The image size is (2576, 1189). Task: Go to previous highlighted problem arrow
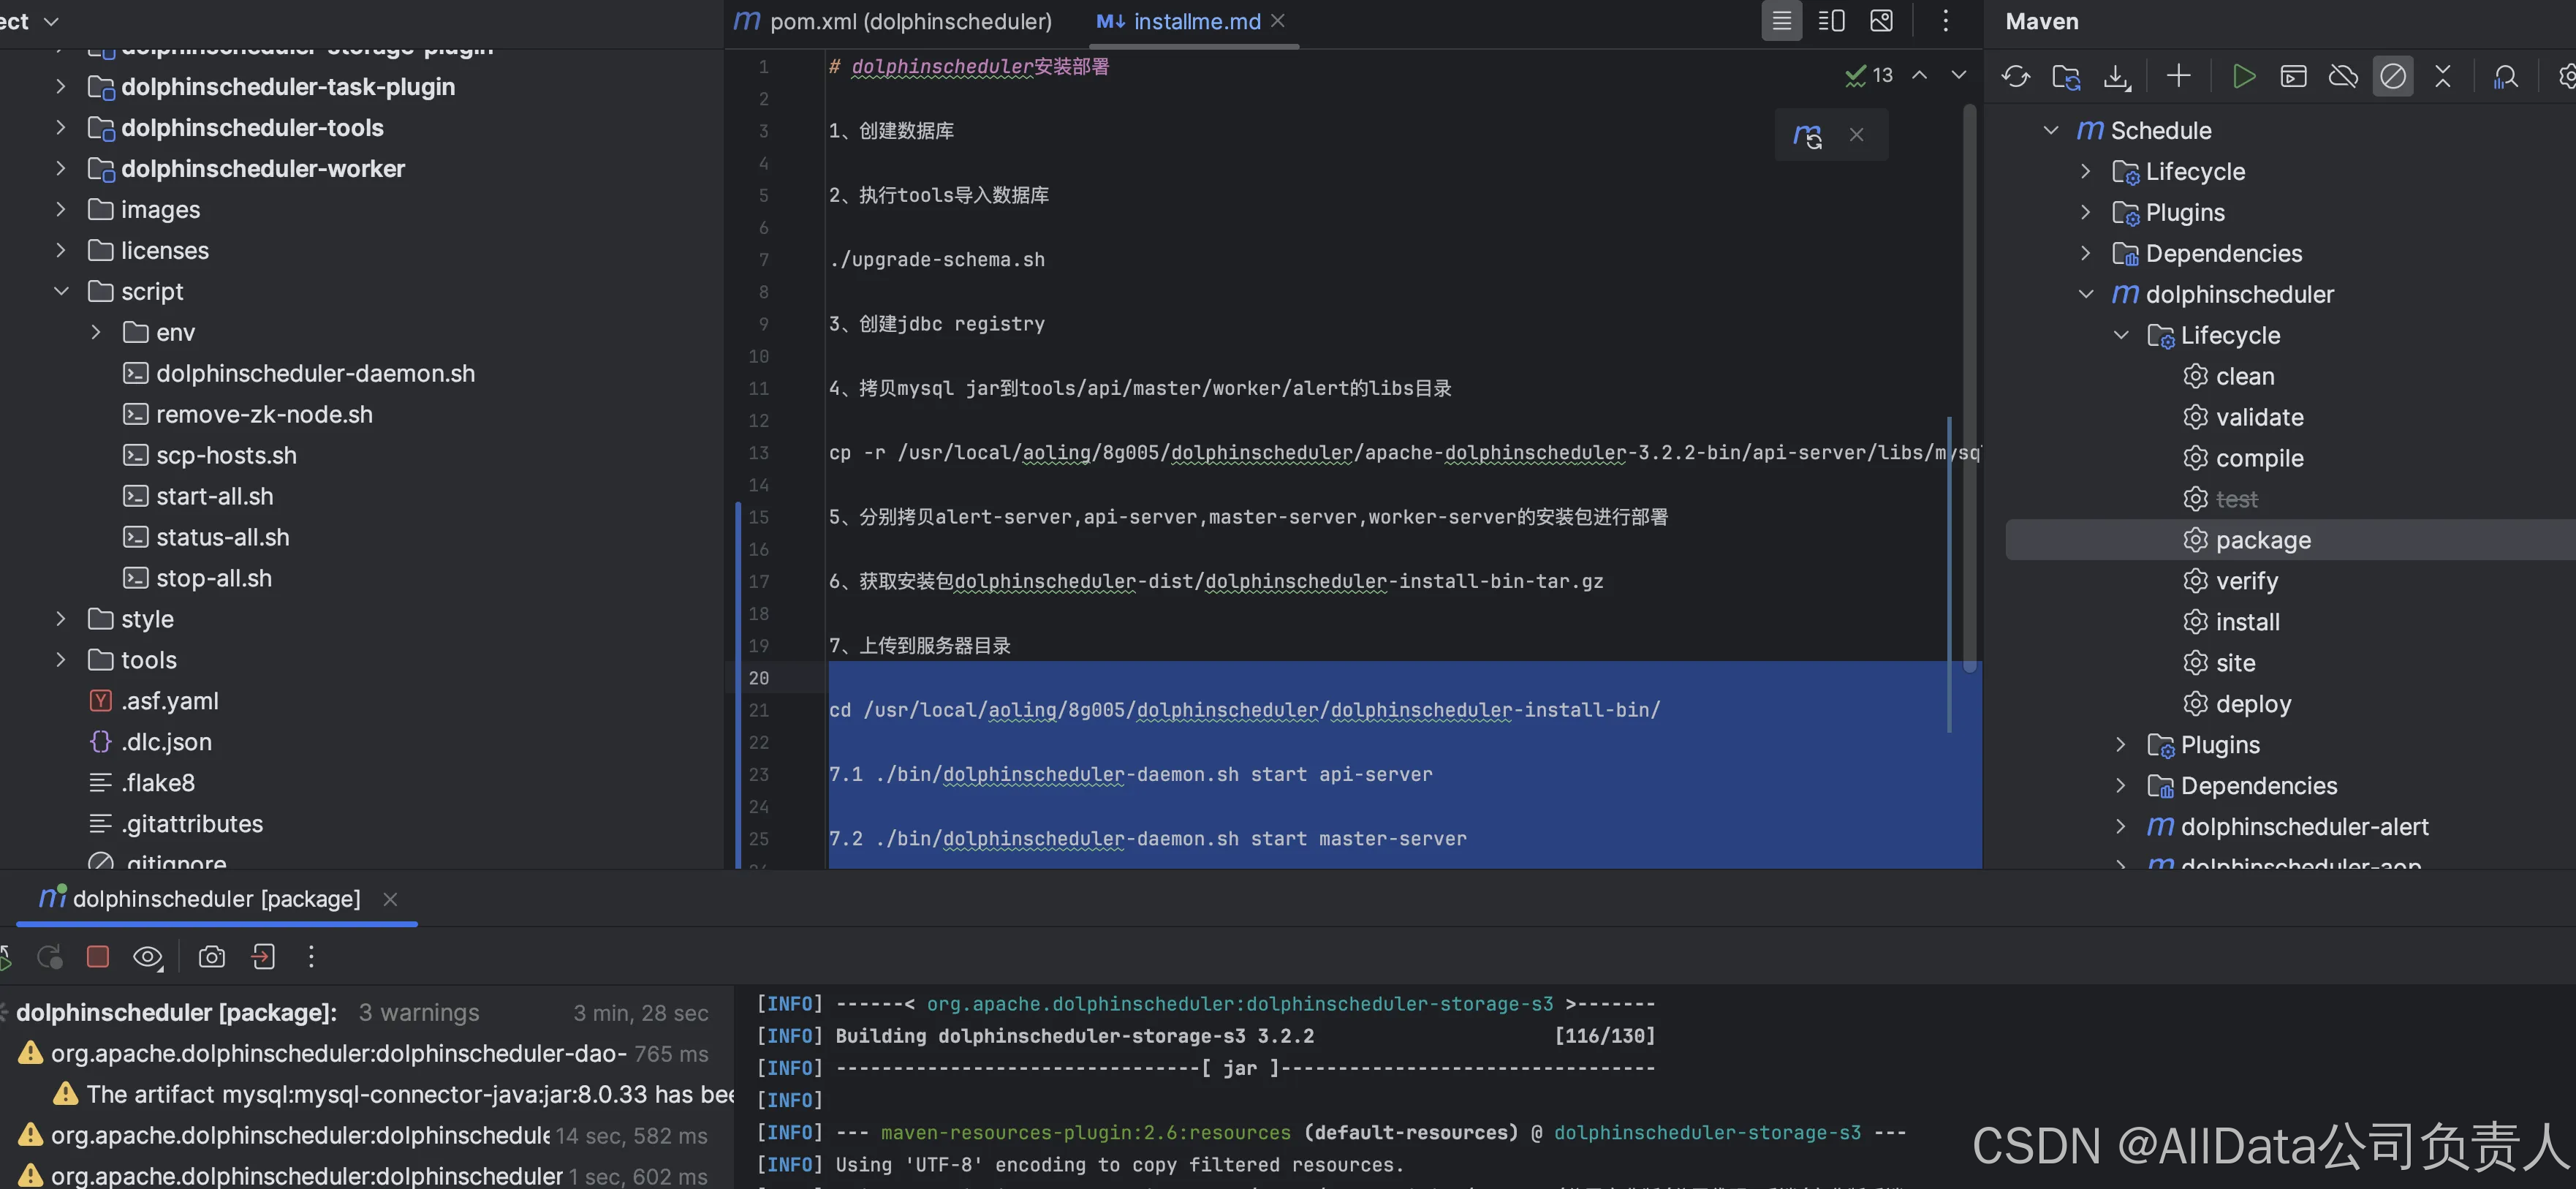1919,75
